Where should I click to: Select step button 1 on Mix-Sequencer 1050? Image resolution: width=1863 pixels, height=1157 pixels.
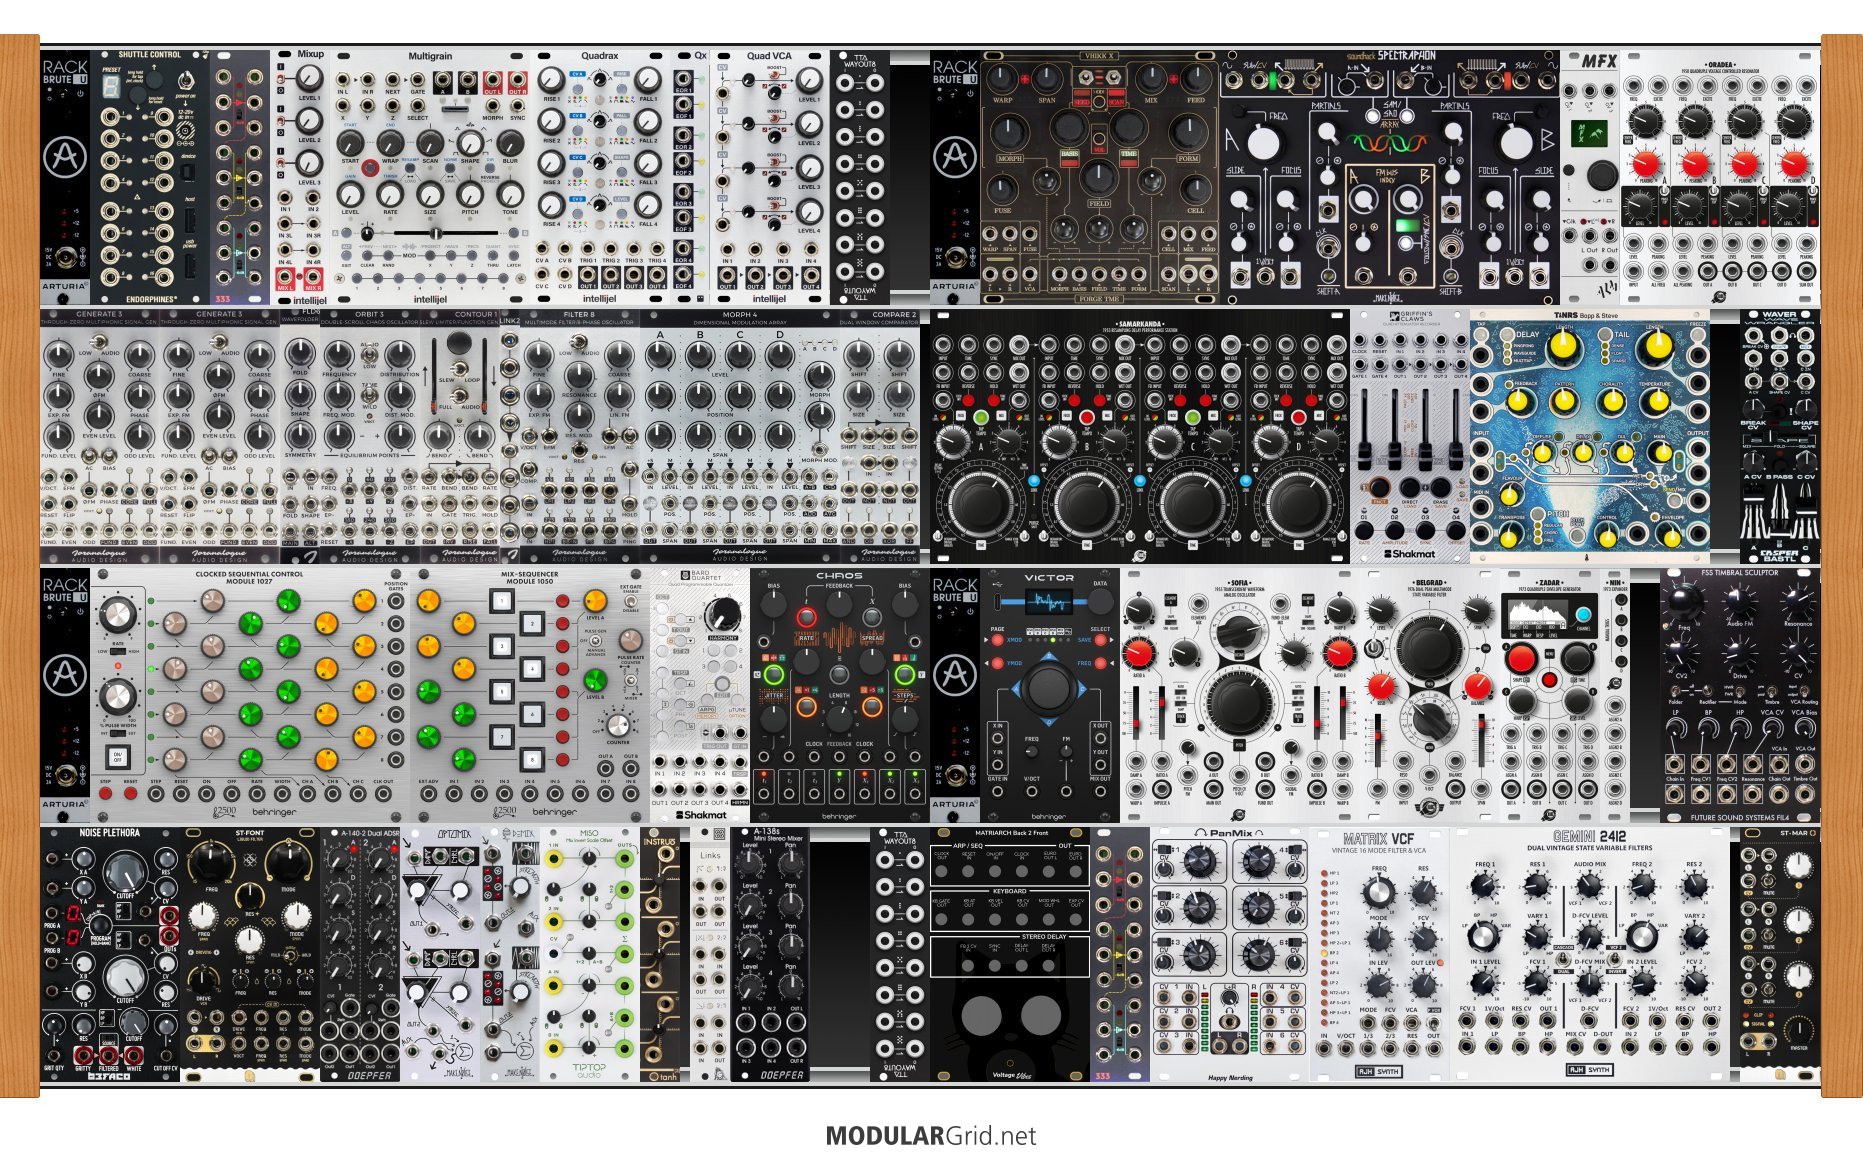(x=502, y=602)
